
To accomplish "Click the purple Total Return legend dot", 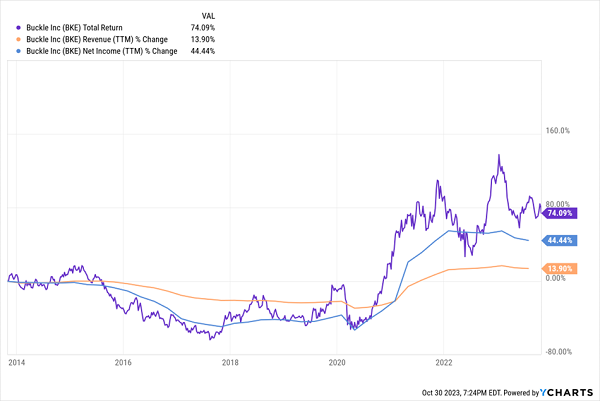I will point(18,28).
